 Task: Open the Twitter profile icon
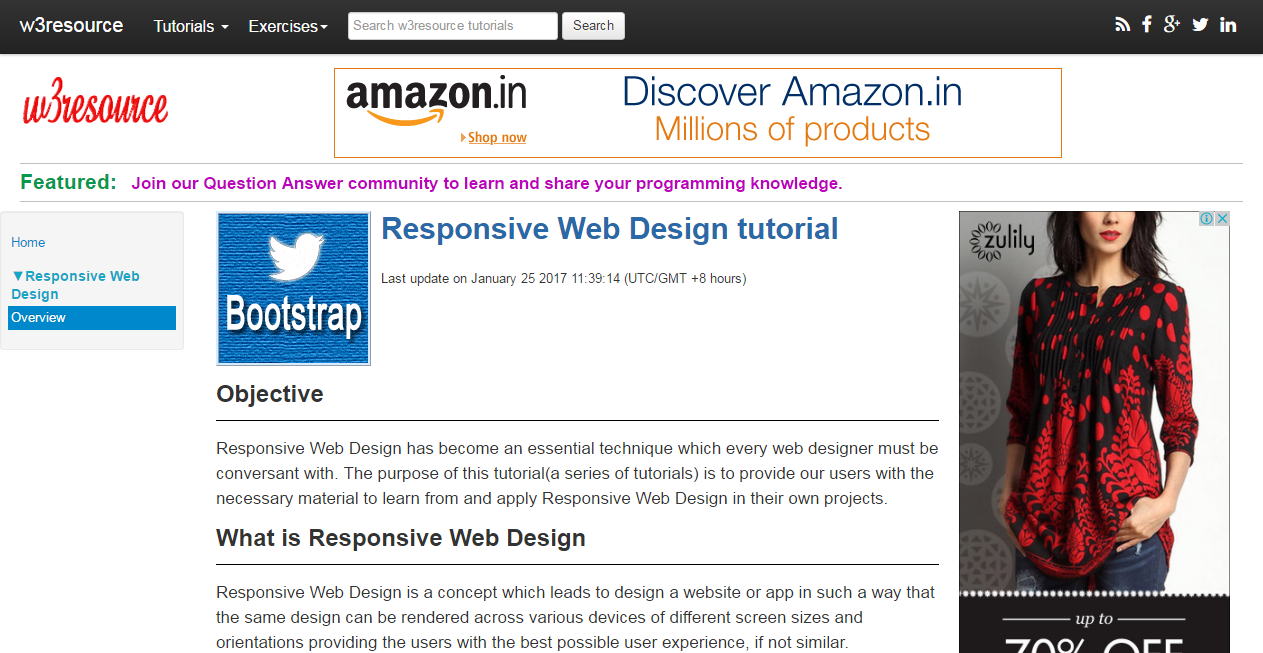(x=1201, y=25)
